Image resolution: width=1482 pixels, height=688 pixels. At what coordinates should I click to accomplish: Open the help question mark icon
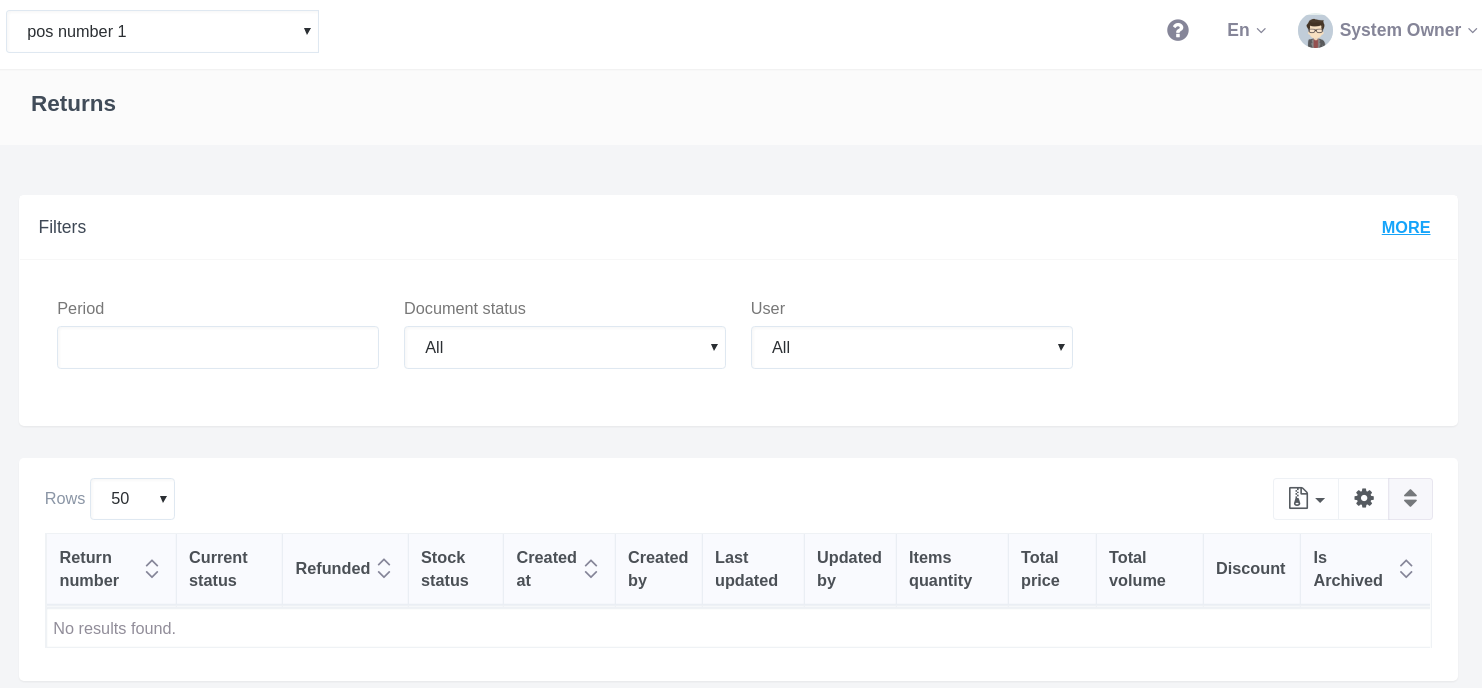point(1178,30)
